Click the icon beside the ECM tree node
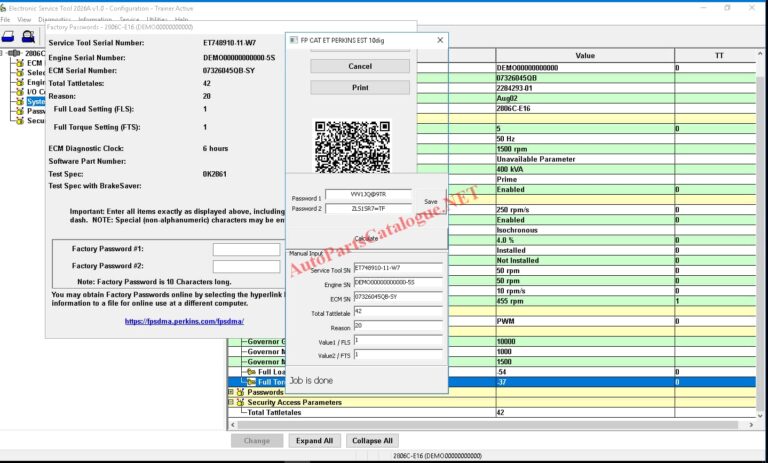 click(20, 63)
